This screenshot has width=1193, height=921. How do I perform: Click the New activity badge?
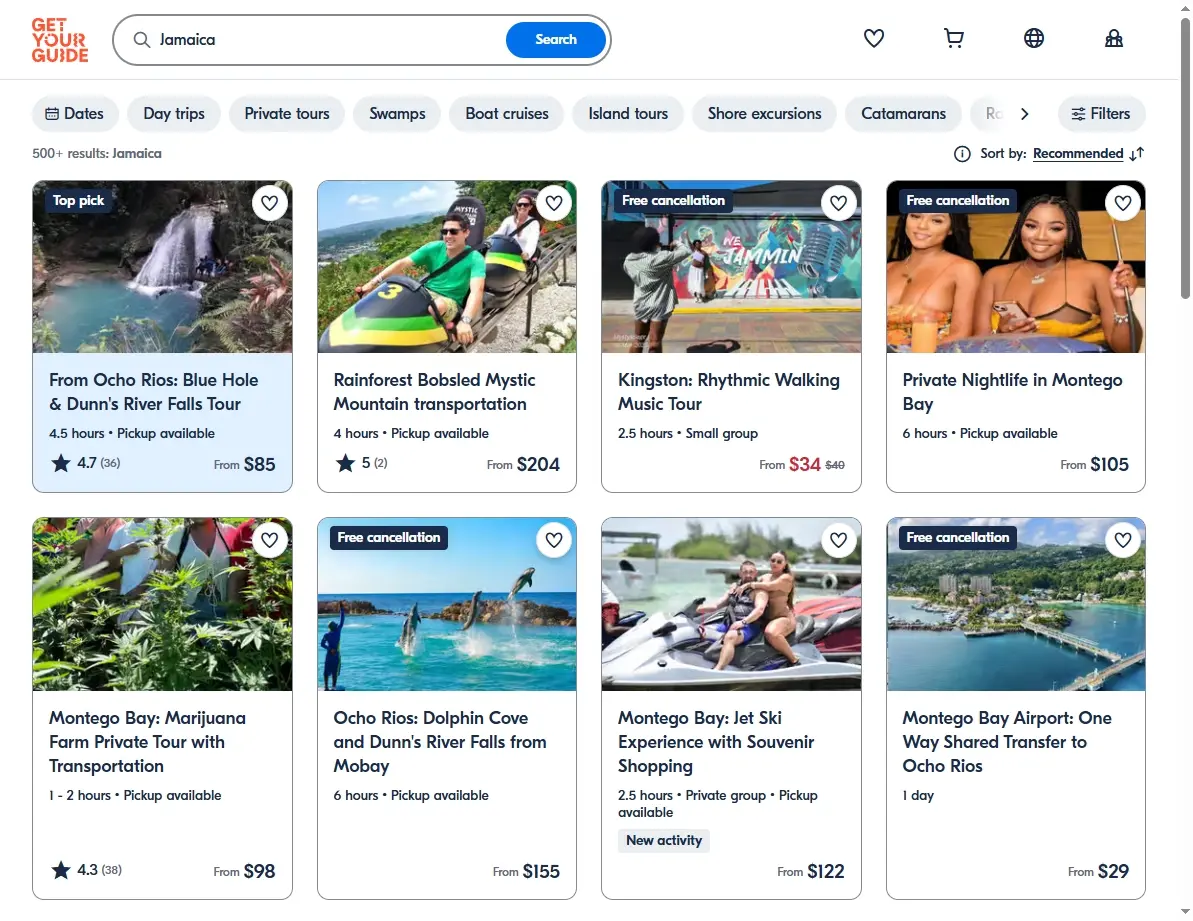click(x=663, y=840)
